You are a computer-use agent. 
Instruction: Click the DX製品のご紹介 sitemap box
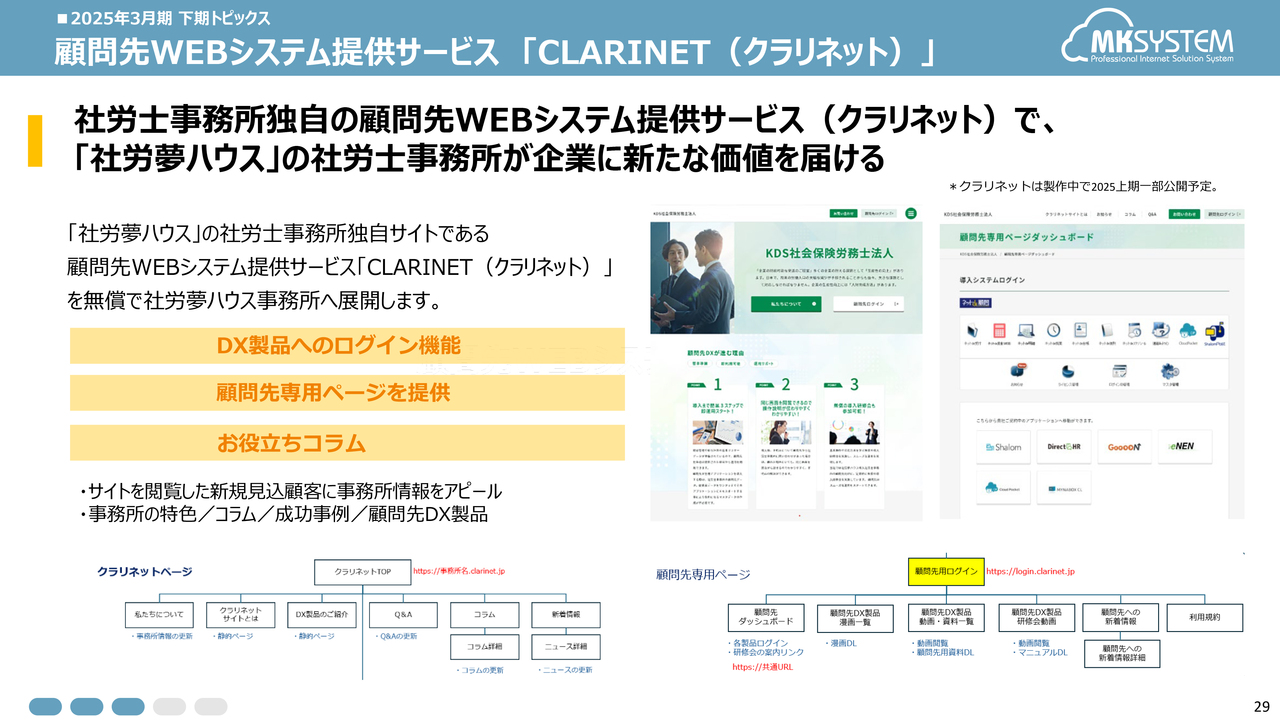322,615
